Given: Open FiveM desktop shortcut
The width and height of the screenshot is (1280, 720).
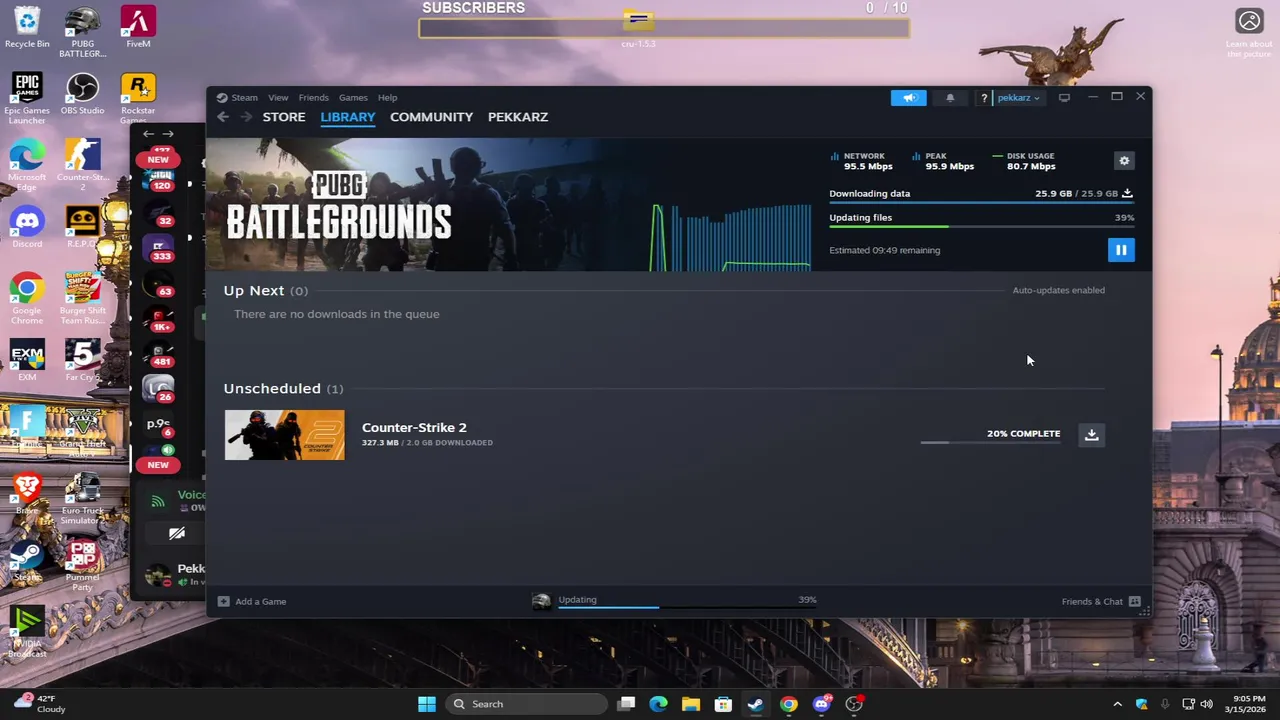Looking at the screenshot, I should click(138, 27).
